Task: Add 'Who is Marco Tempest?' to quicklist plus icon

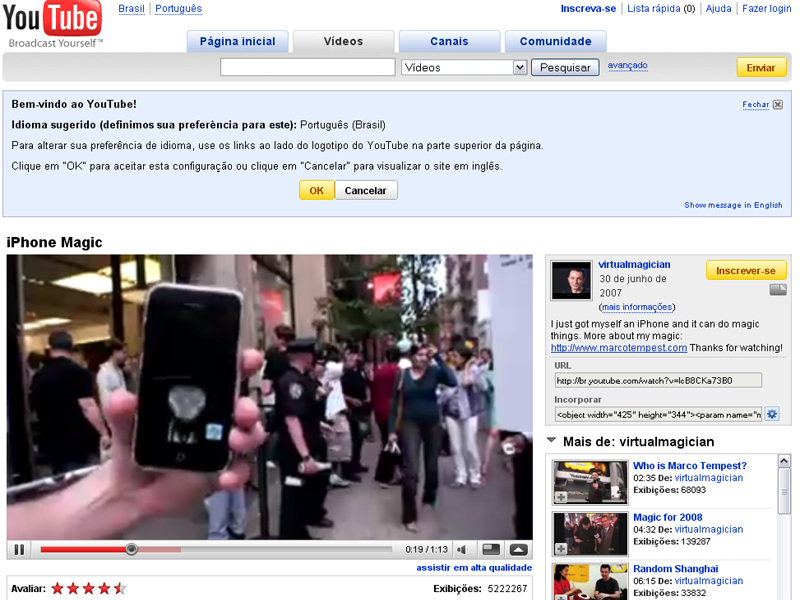Action: click(x=561, y=496)
